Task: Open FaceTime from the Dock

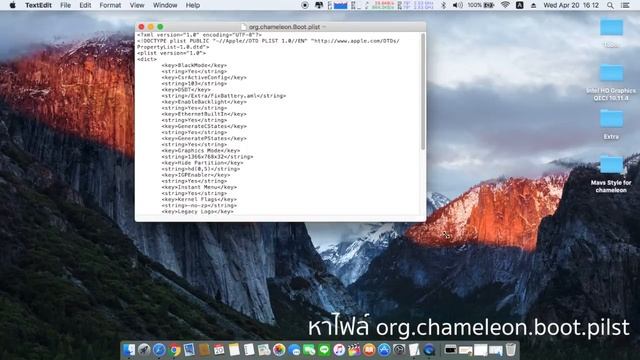Action: 309,350
